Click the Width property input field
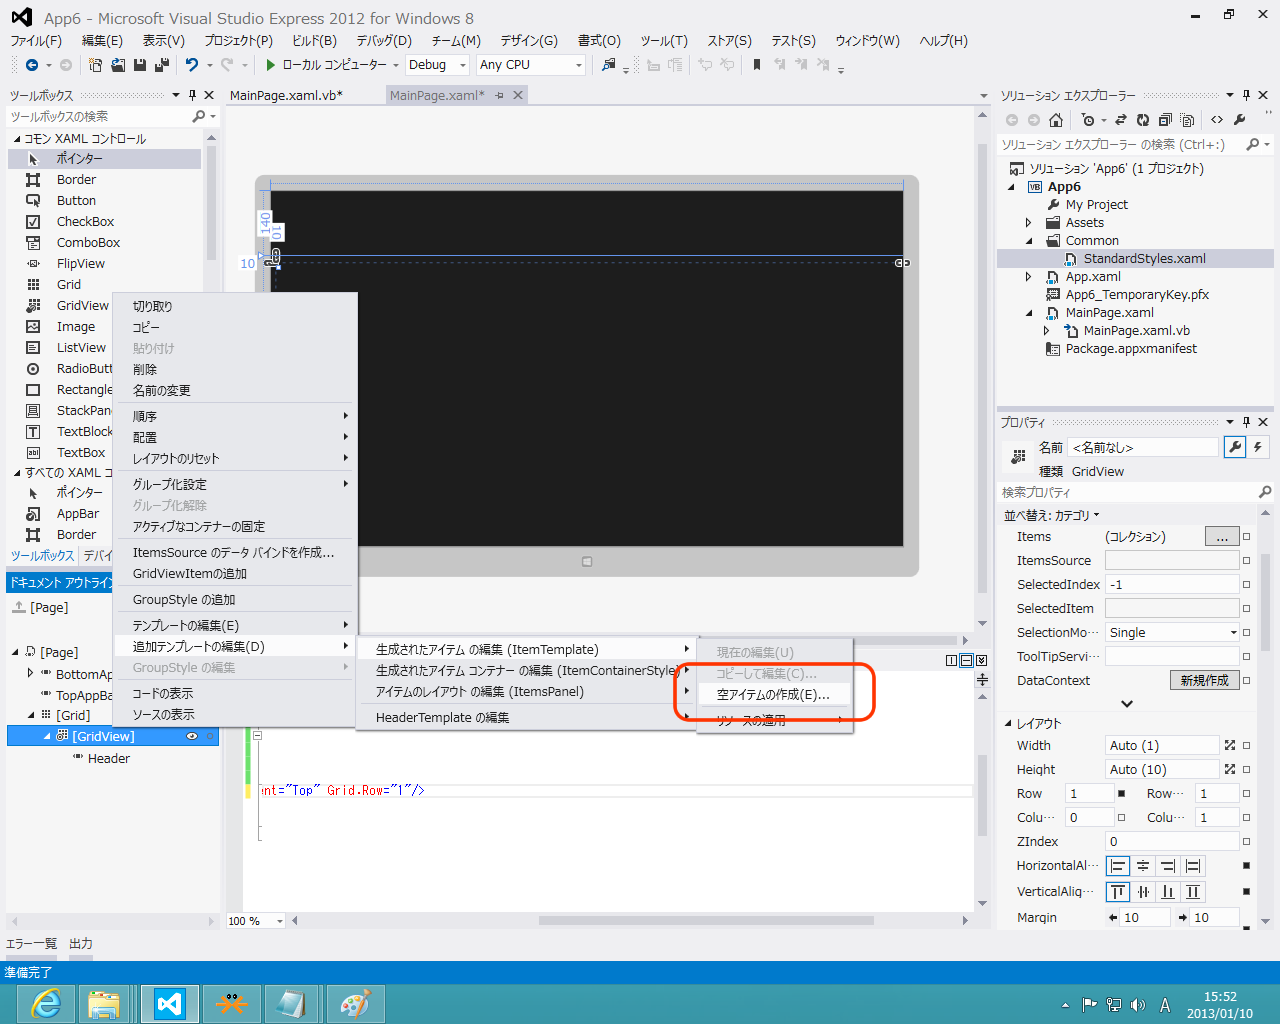Image resolution: width=1280 pixels, height=1024 pixels. coord(1162,746)
